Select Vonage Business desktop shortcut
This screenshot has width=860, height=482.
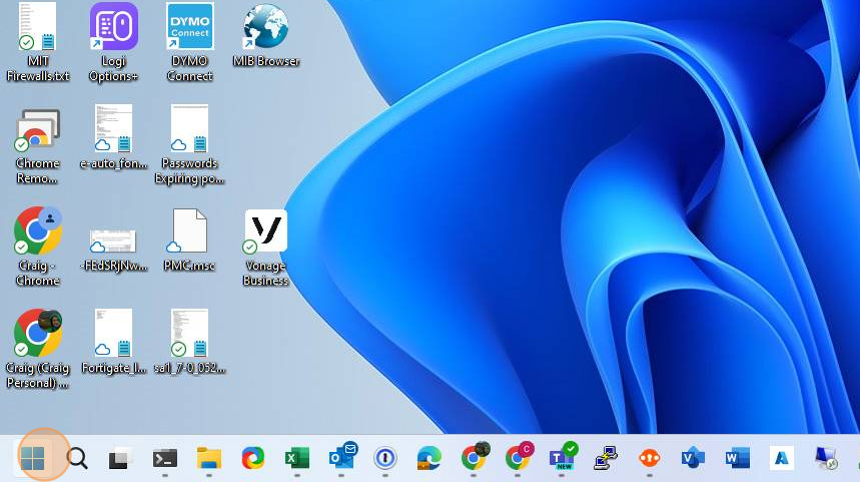tap(265, 248)
